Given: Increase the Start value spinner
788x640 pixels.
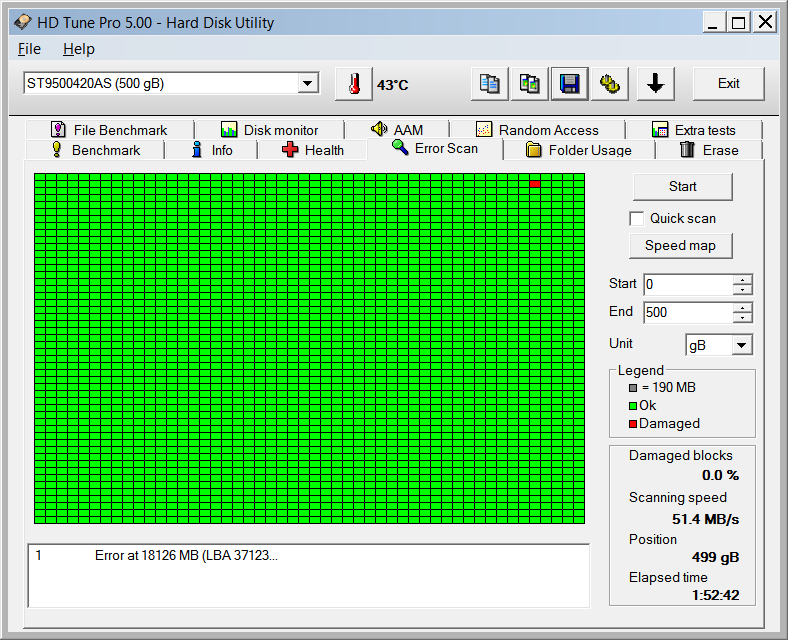Looking at the screenshot, I should click(x=742, y=279).
